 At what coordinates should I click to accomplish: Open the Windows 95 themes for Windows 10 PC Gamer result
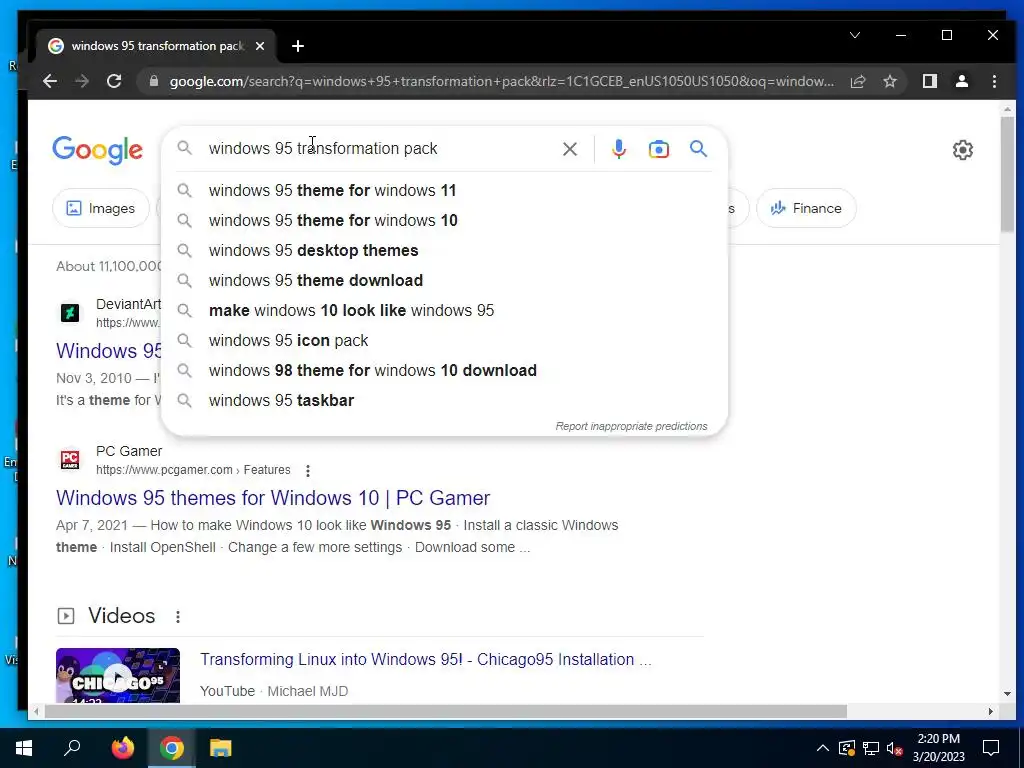[273, 498]
